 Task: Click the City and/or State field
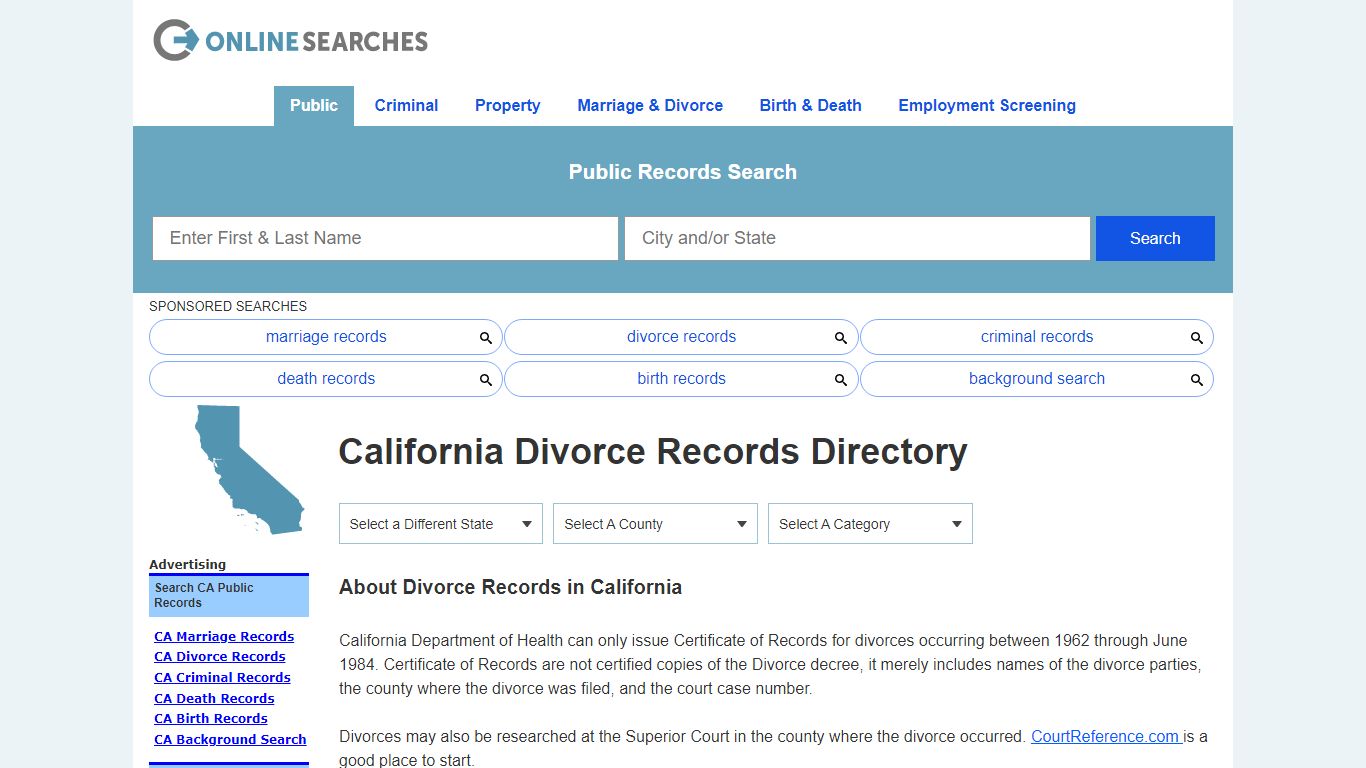tap(857, 238)
